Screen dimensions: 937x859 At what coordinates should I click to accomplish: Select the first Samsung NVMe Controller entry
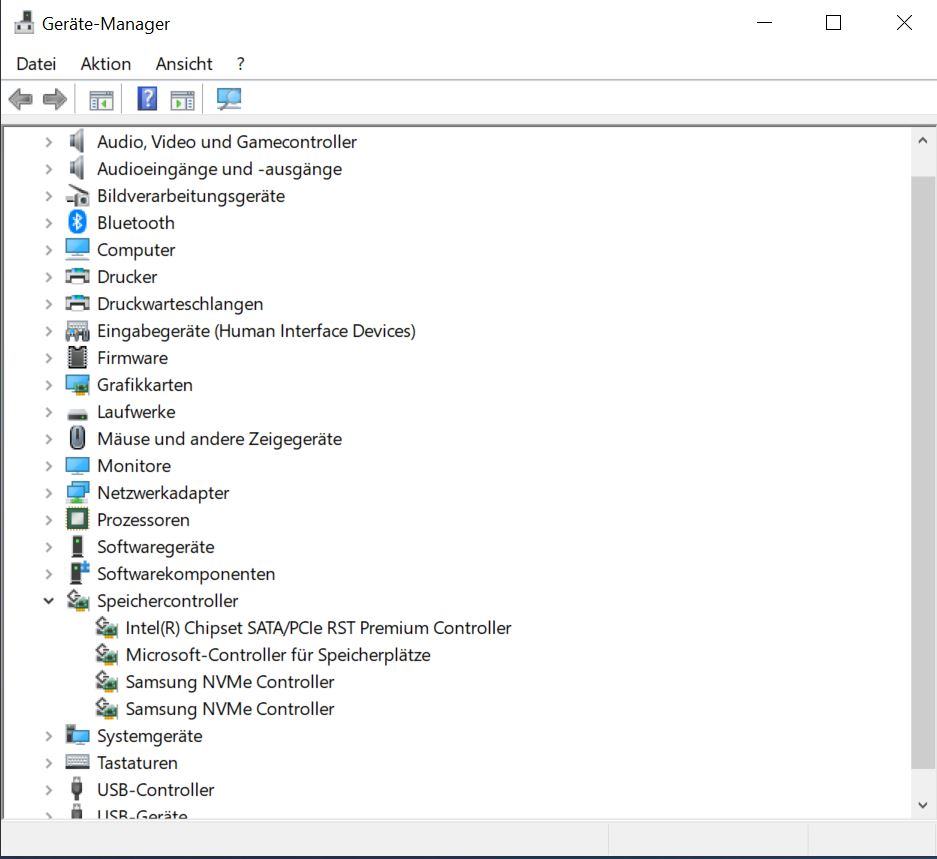click(x=229, y=681)
